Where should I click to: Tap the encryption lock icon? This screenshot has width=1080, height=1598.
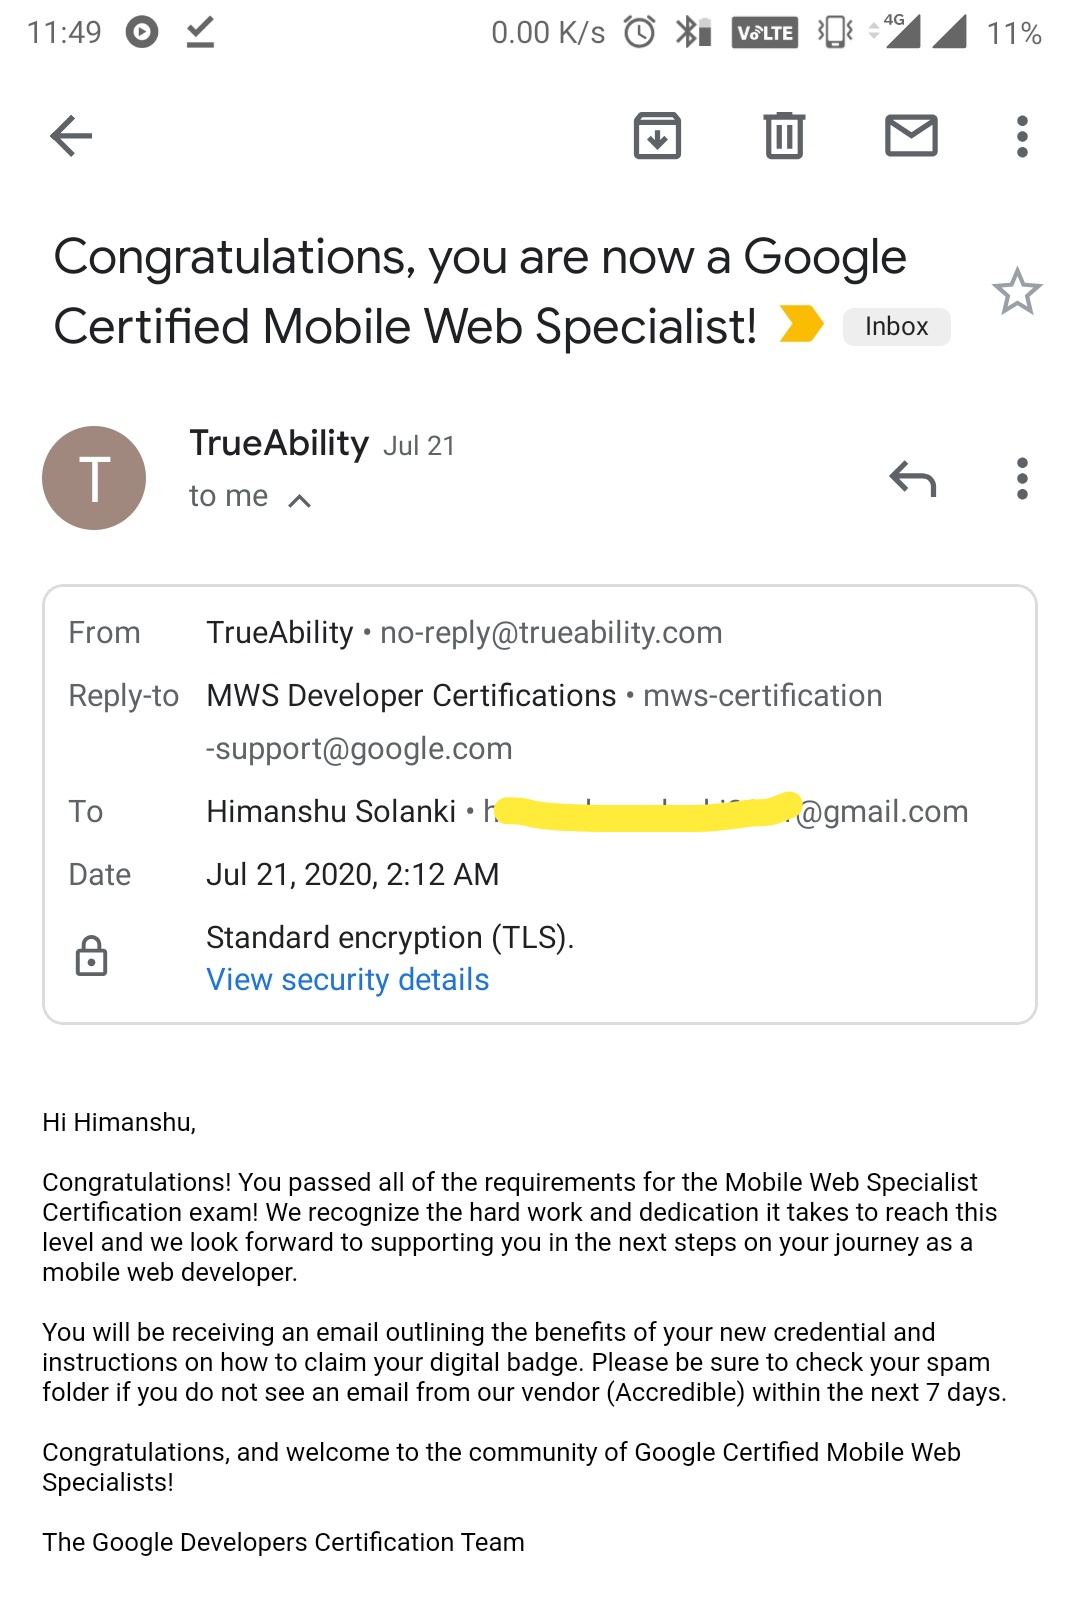[91, 956]
